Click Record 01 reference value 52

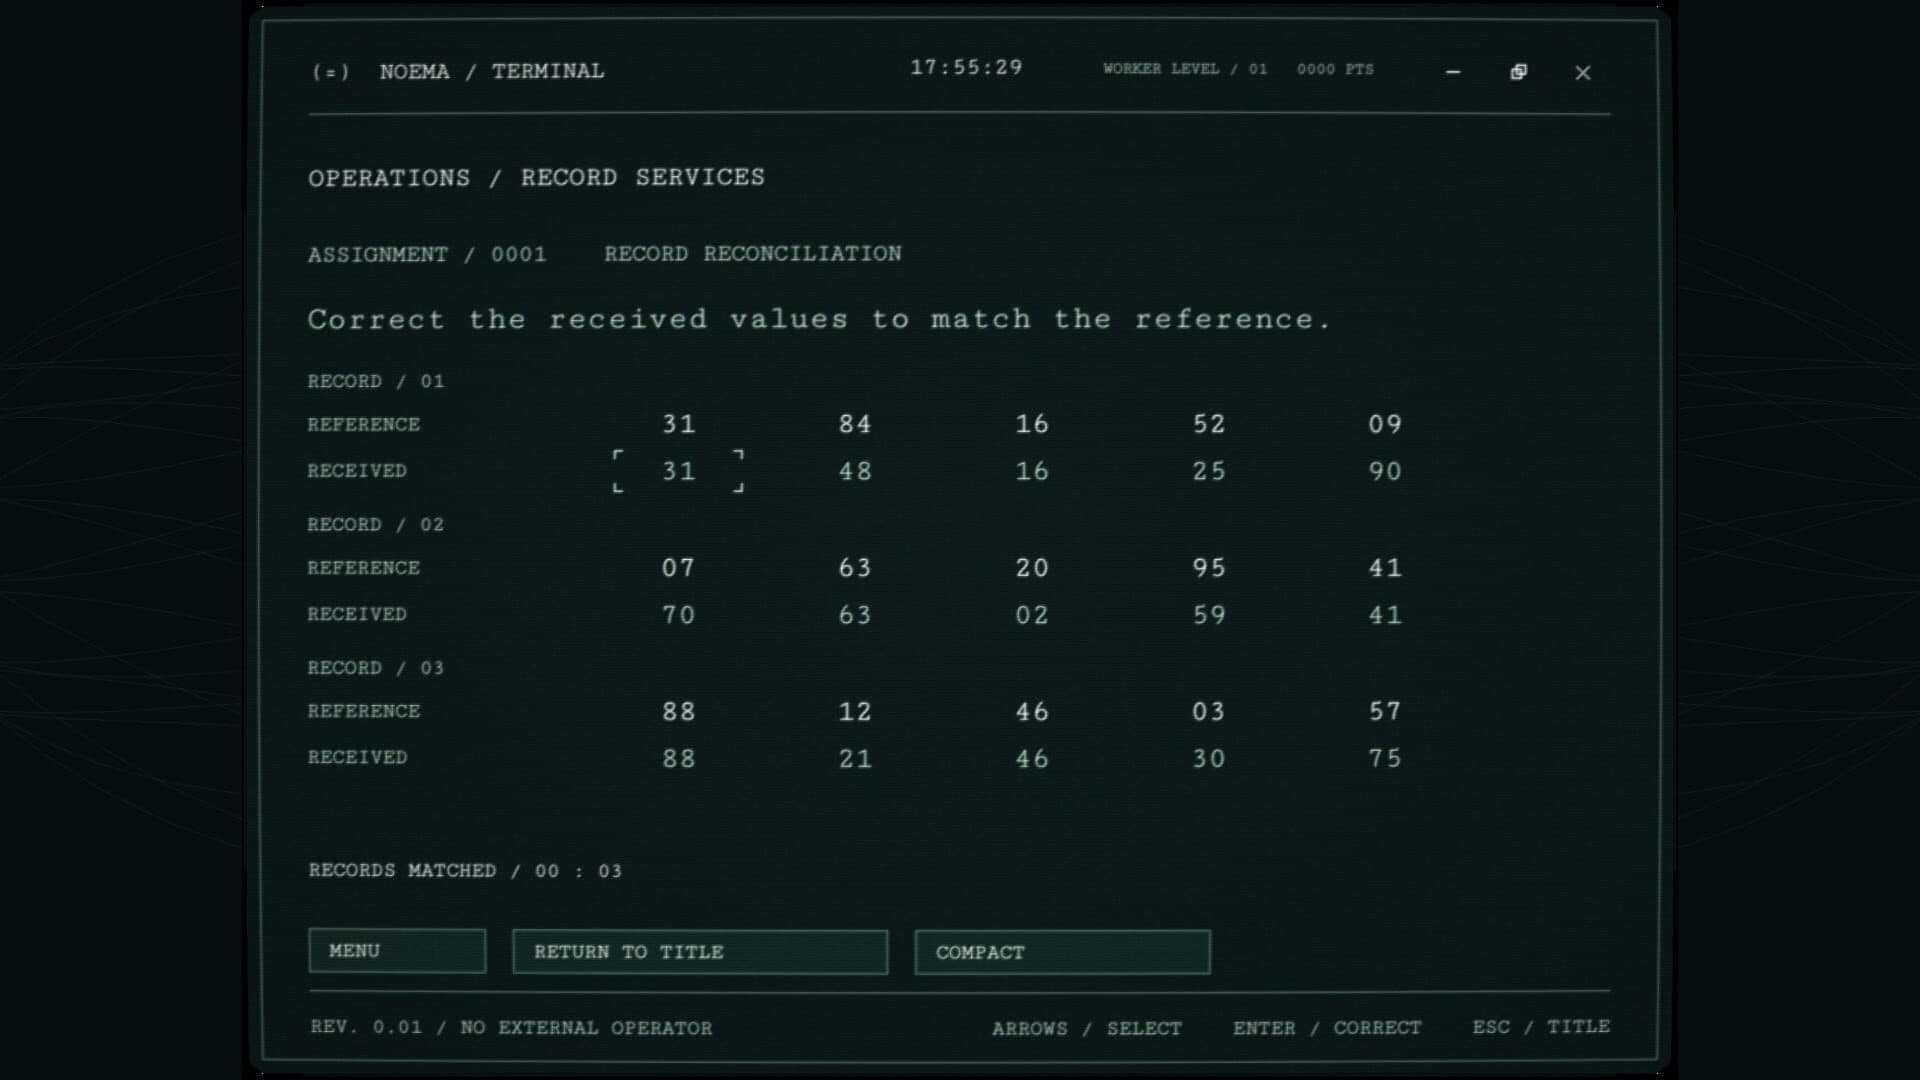[x=1209, y=424]
